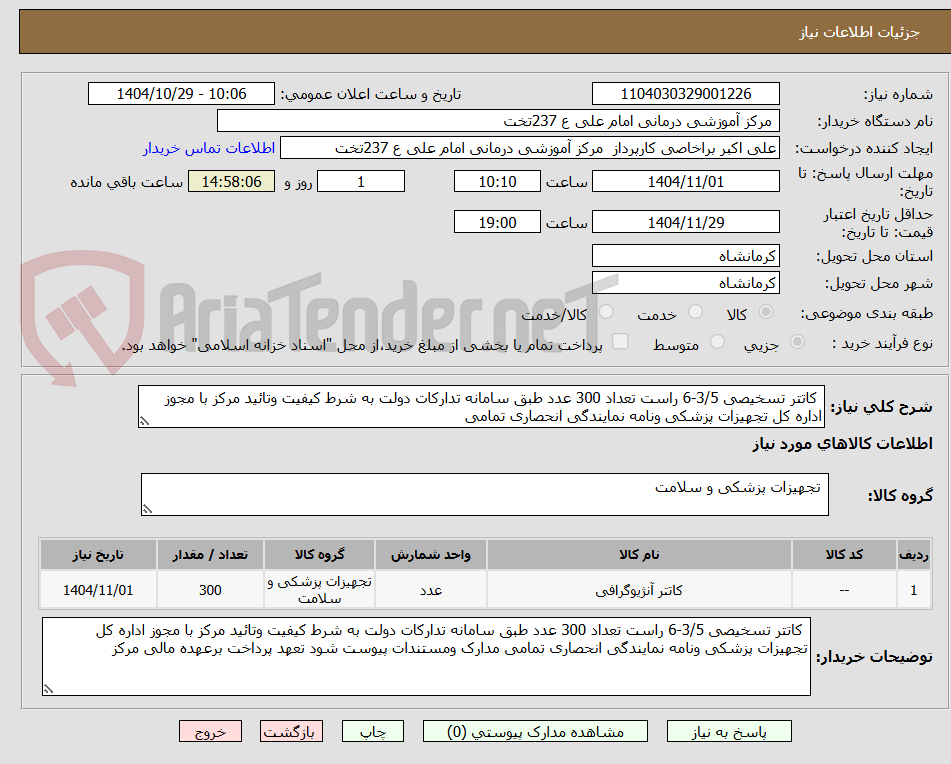Click the row number cell 1
Image resolution: width=951 pixels, height=764 pixels.
914,590
